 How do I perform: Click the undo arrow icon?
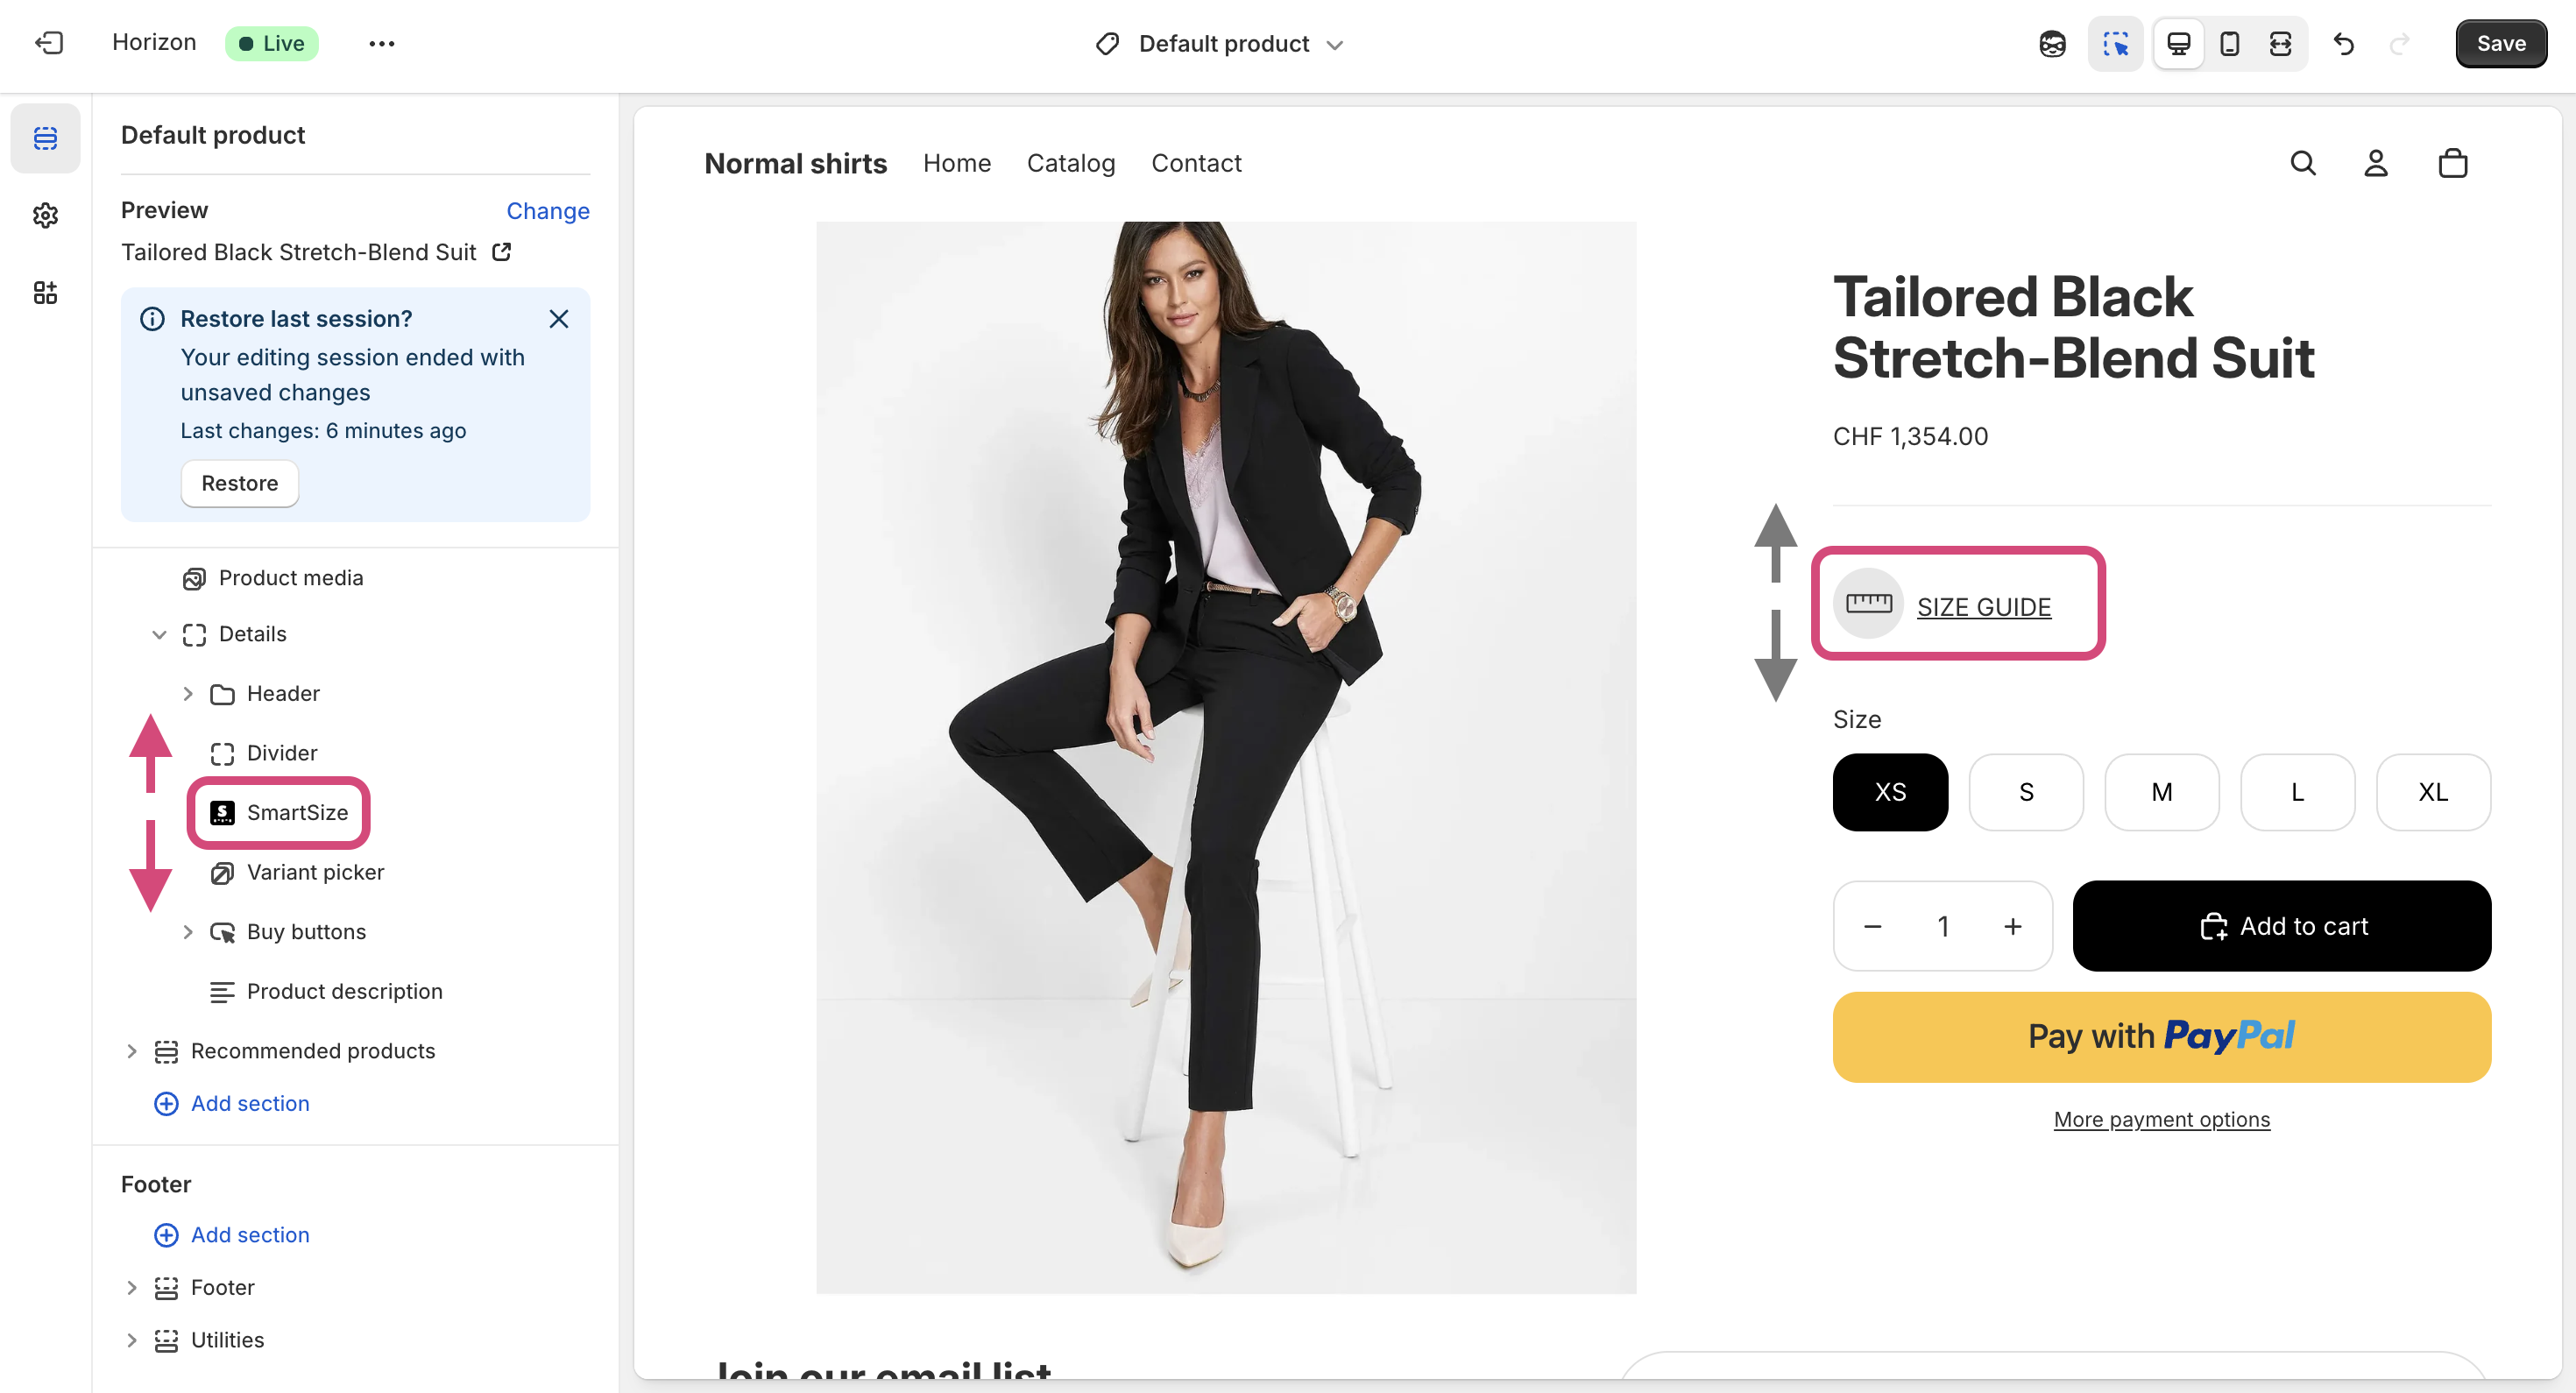tap(2343, 43)
